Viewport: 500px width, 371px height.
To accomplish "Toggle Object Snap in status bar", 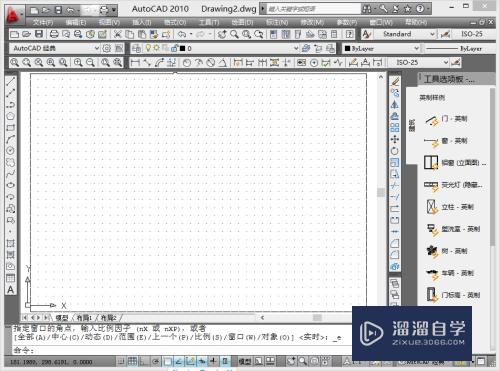I will [167, 361].
